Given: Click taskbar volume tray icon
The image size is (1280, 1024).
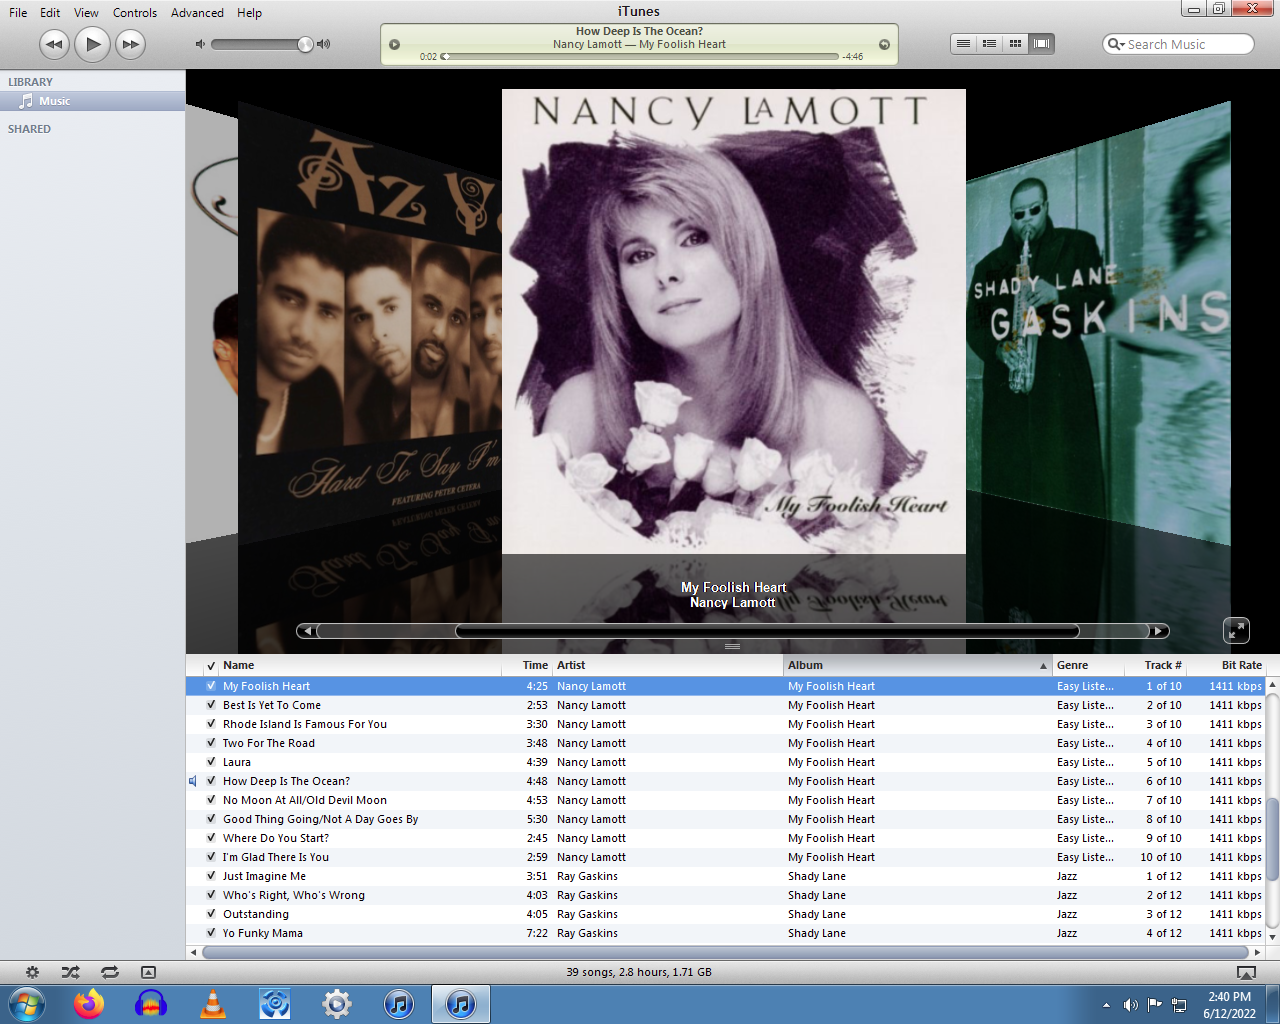Looking at the screenshot, I should click(1130, 1005).
